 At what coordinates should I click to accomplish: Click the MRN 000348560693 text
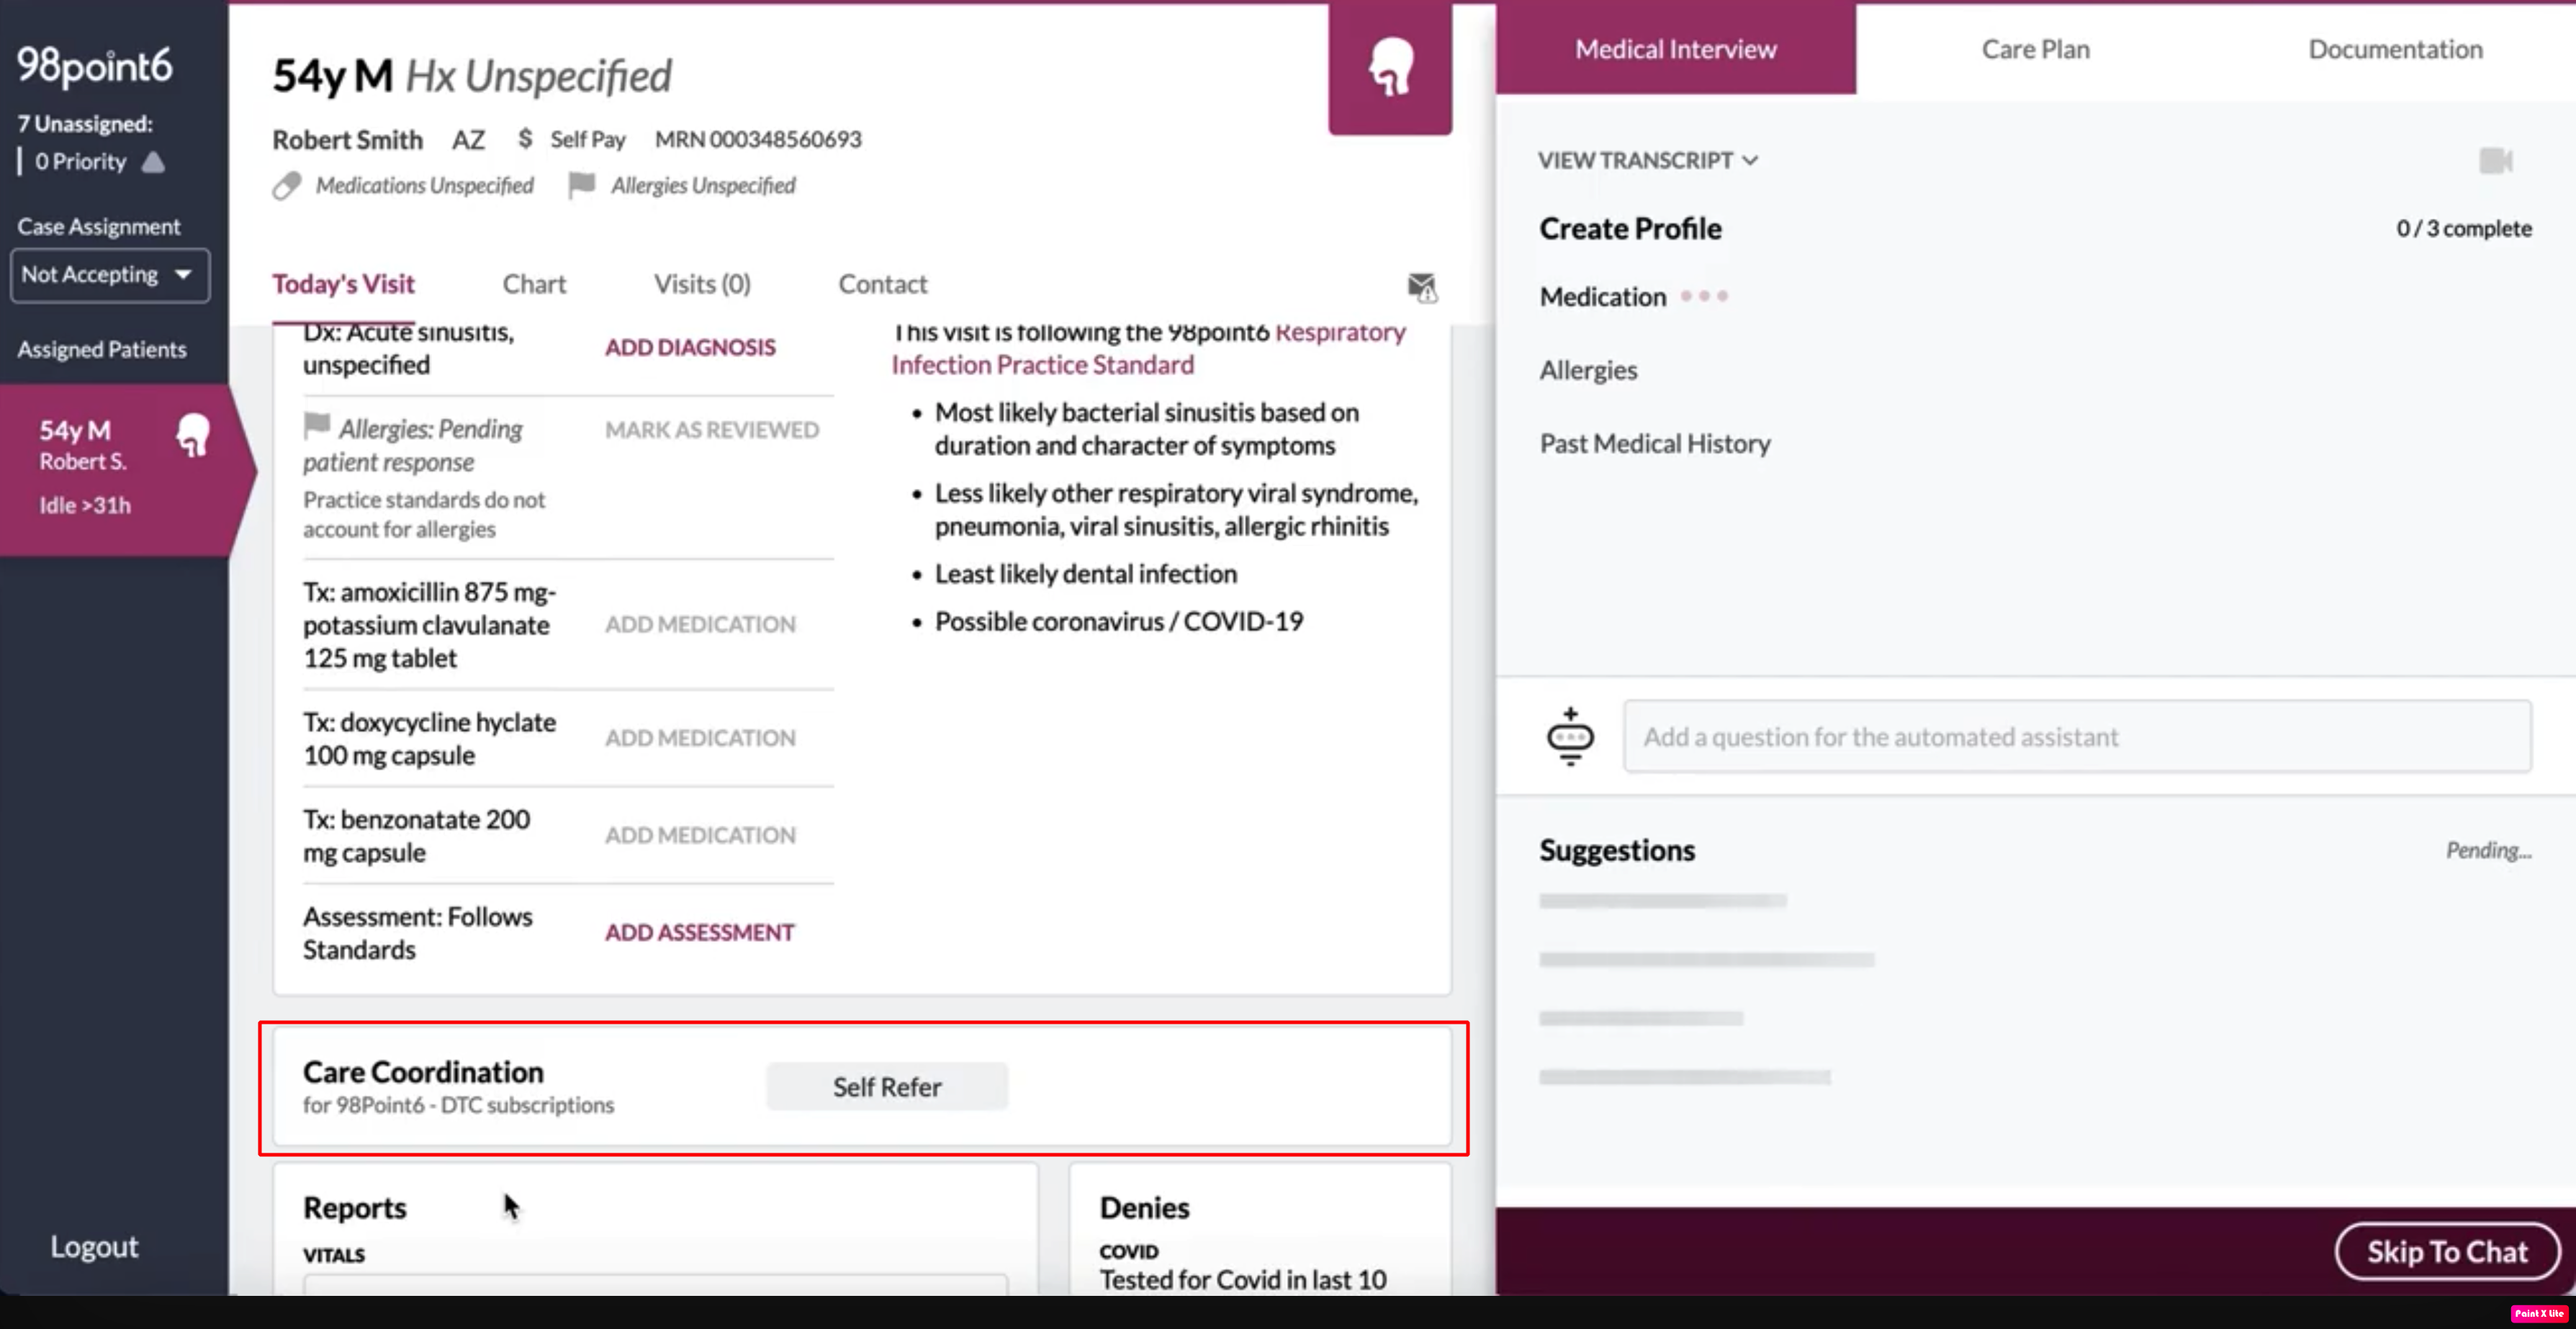click(758, 139)
